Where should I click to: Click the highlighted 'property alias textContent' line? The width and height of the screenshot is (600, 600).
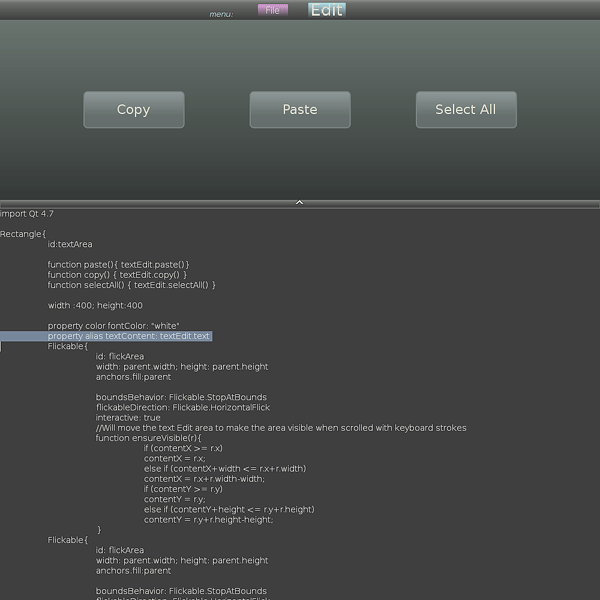[128, 336]
